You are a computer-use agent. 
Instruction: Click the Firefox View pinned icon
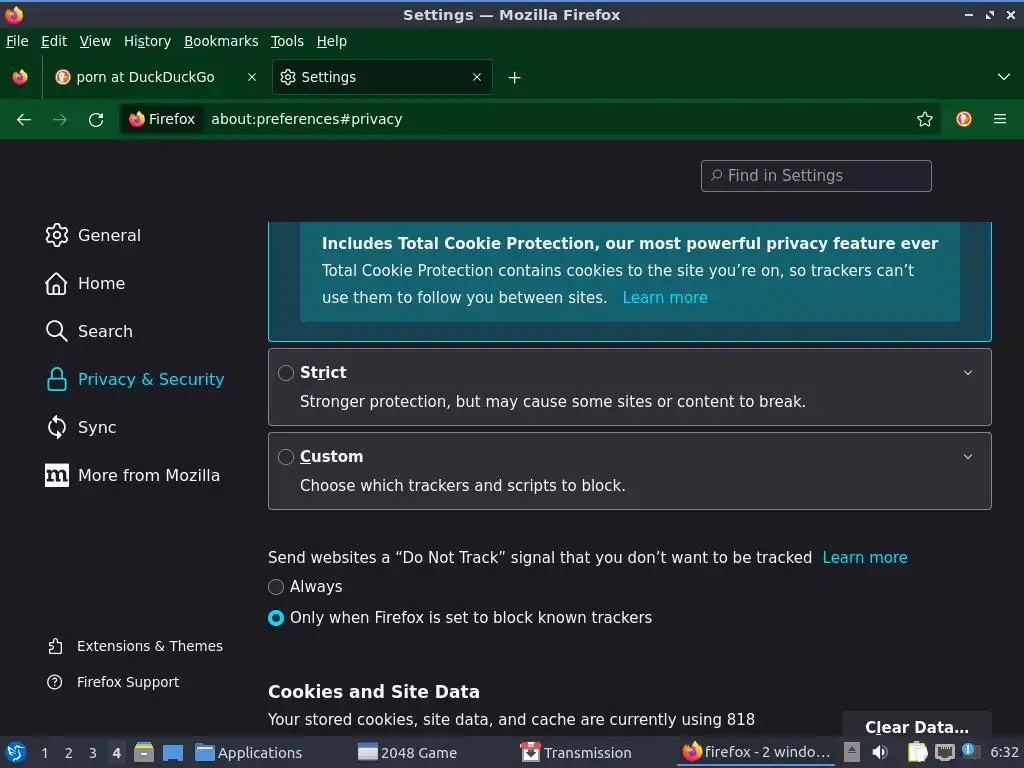[x=20, y=77]
